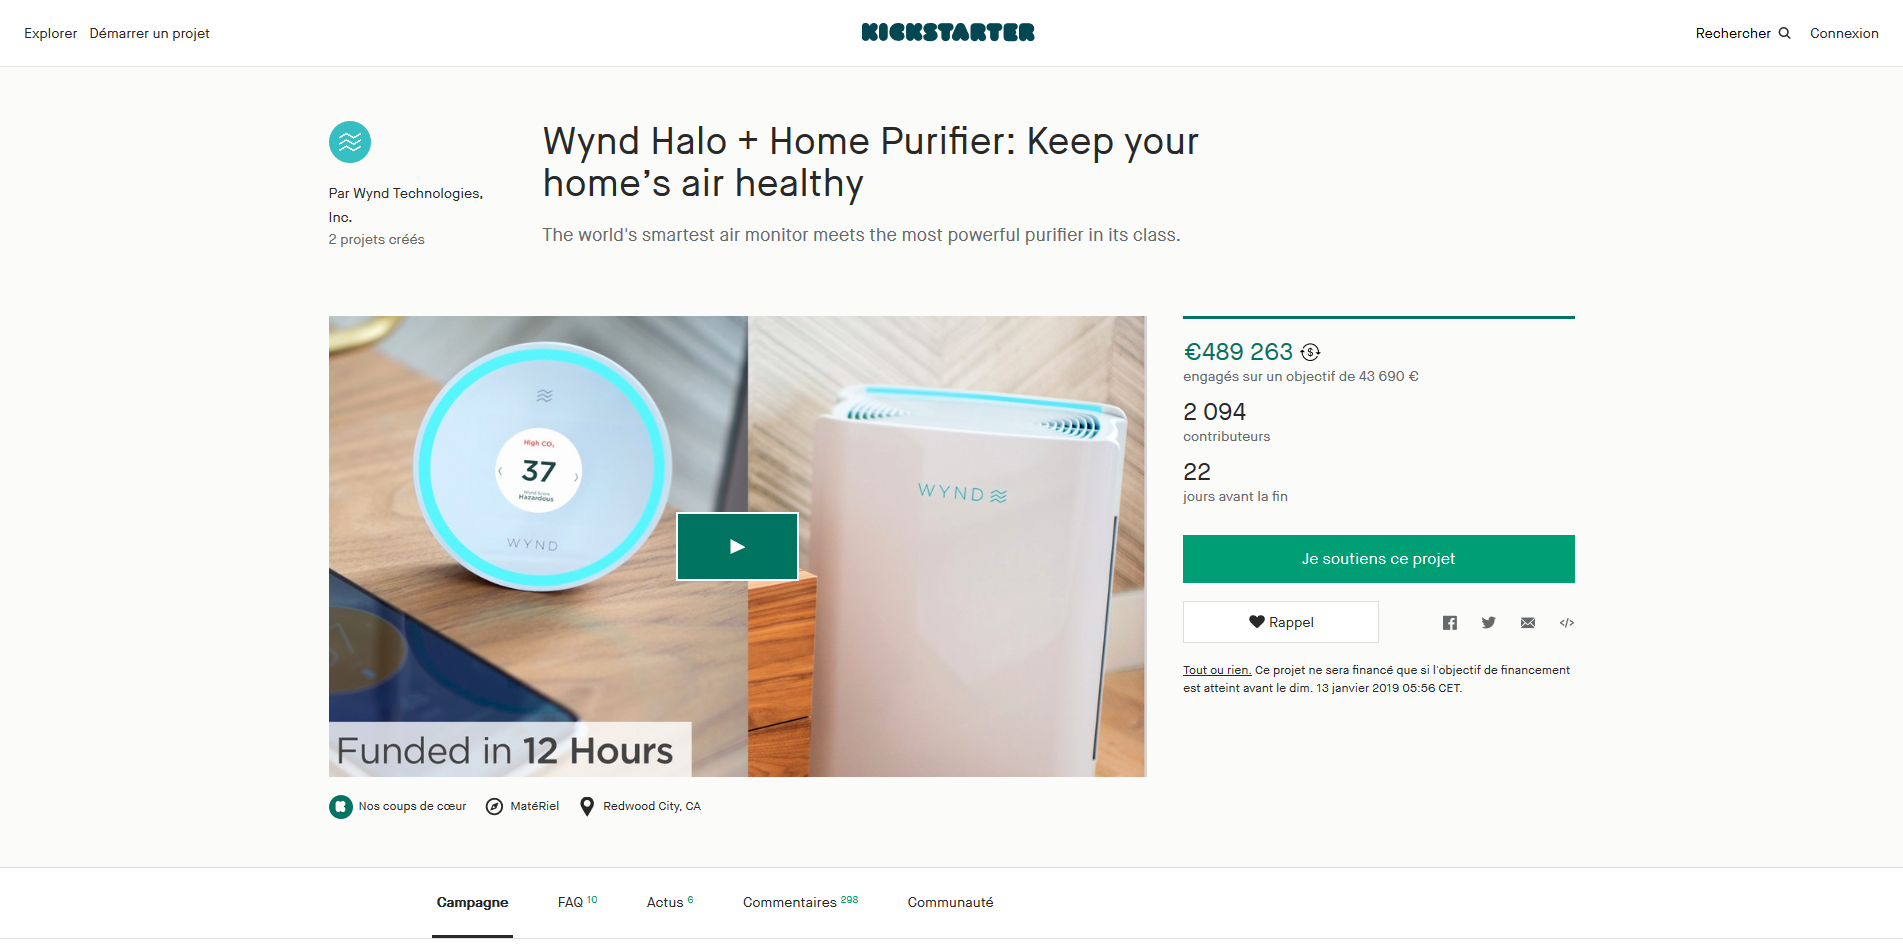Open the Tout ou rien link
The width and height of the screenshot is (1903, 944).
[1217, 670]
